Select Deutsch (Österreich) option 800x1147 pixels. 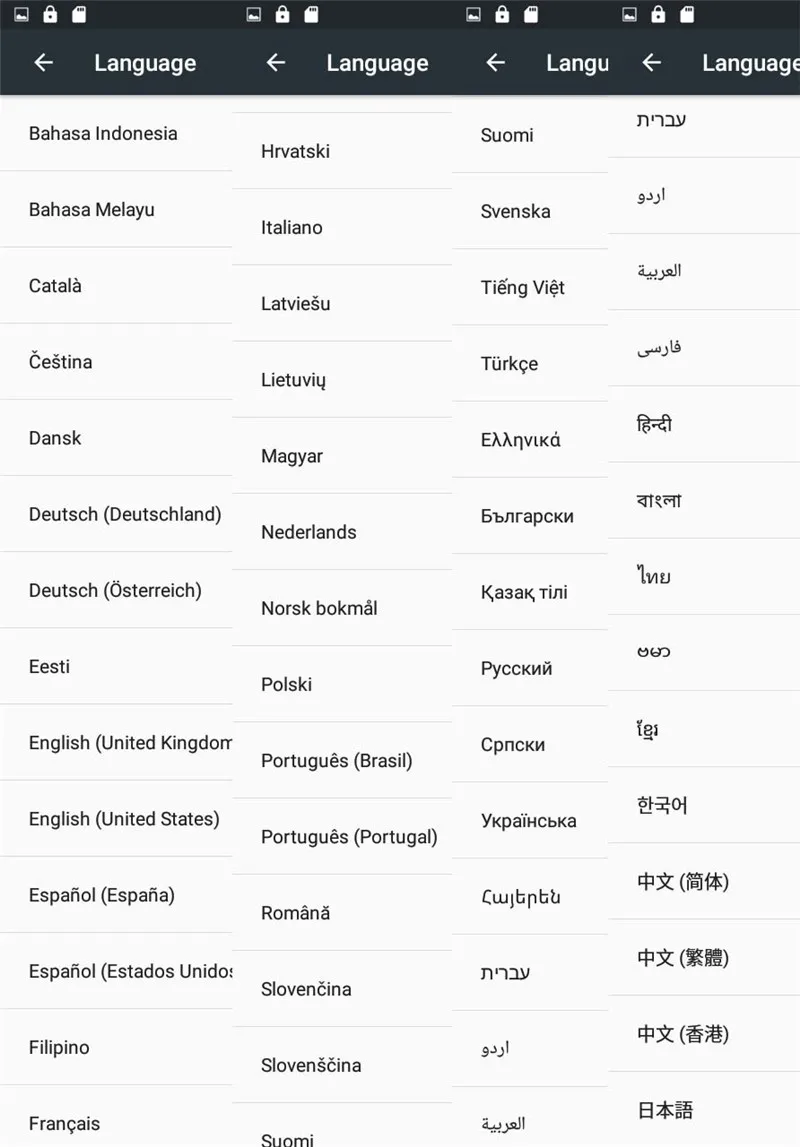[x=116, y=590]
